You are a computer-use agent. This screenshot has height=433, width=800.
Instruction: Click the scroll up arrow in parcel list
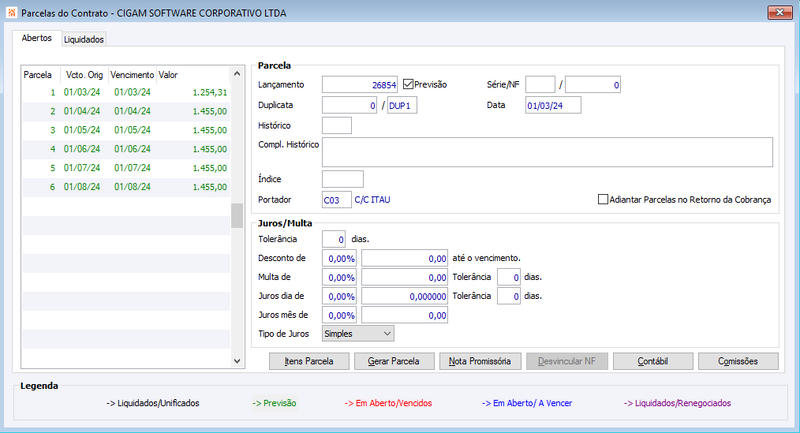click(237, 74)
